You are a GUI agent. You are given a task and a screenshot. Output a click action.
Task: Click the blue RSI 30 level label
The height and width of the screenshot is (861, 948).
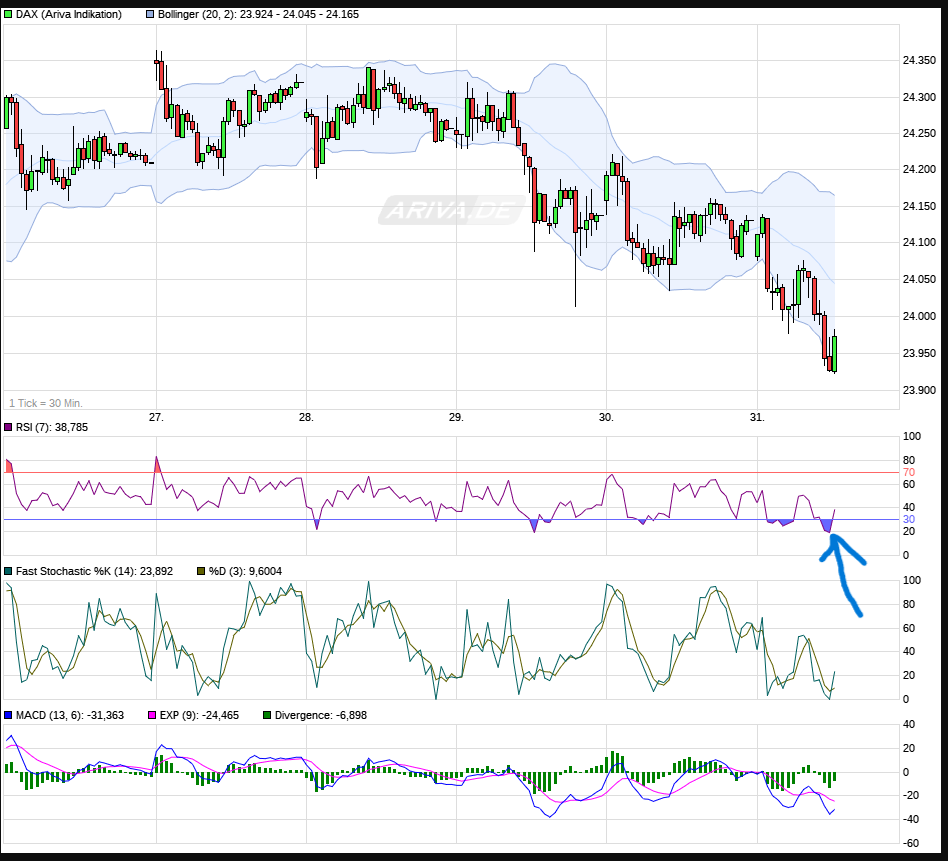pyautogui.click(x=908, y=519)
